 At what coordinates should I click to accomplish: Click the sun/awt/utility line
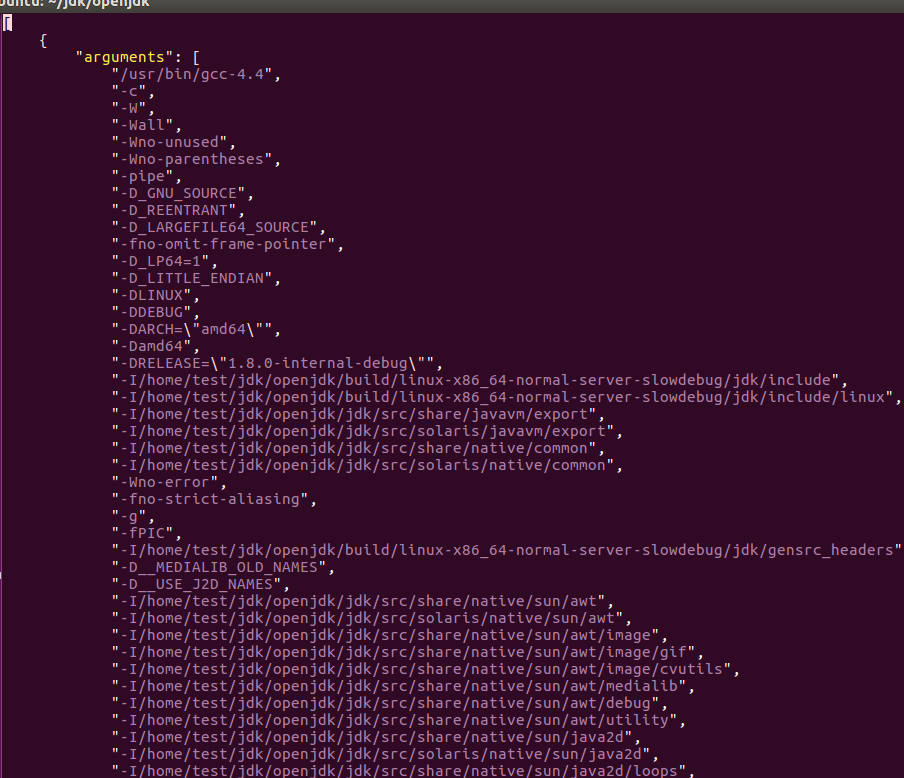click(398, 721)
